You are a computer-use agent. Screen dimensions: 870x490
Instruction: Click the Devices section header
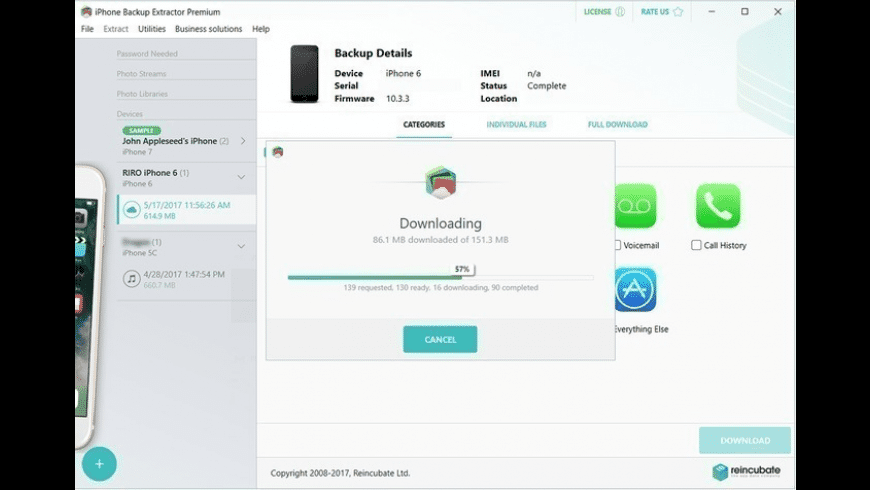130,114
